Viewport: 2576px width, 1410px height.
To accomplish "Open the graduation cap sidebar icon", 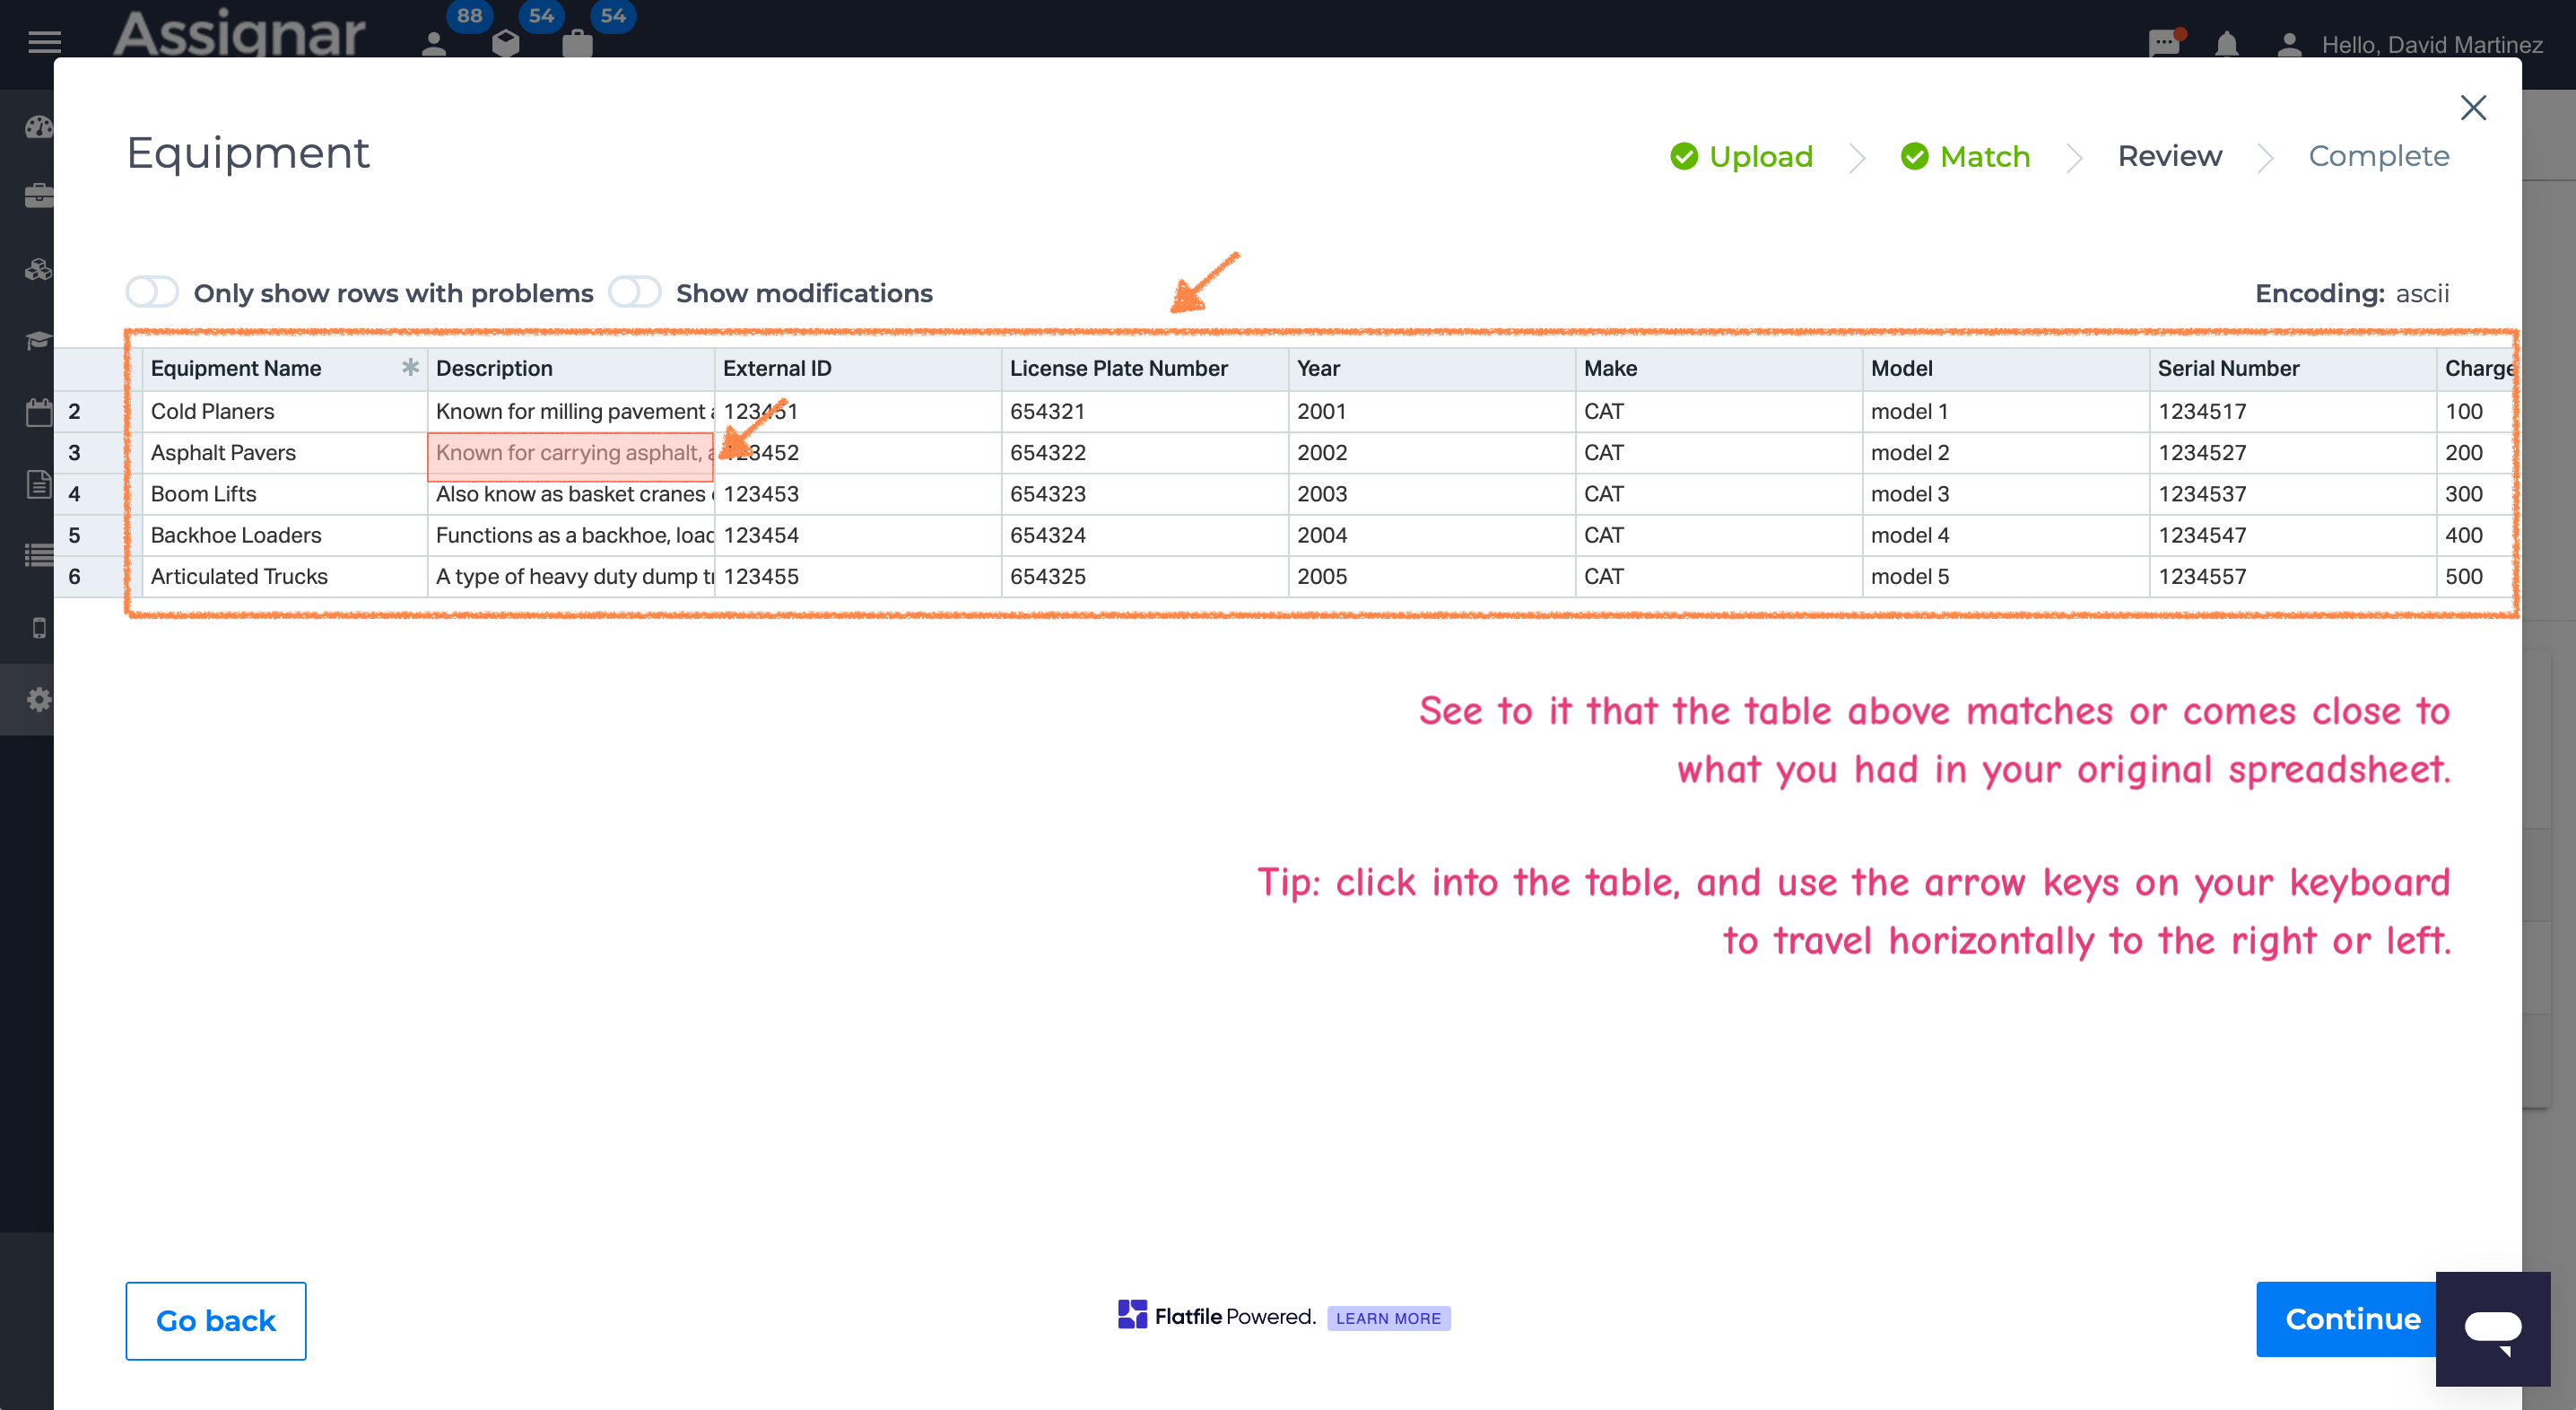I will [x=38, y=340].
